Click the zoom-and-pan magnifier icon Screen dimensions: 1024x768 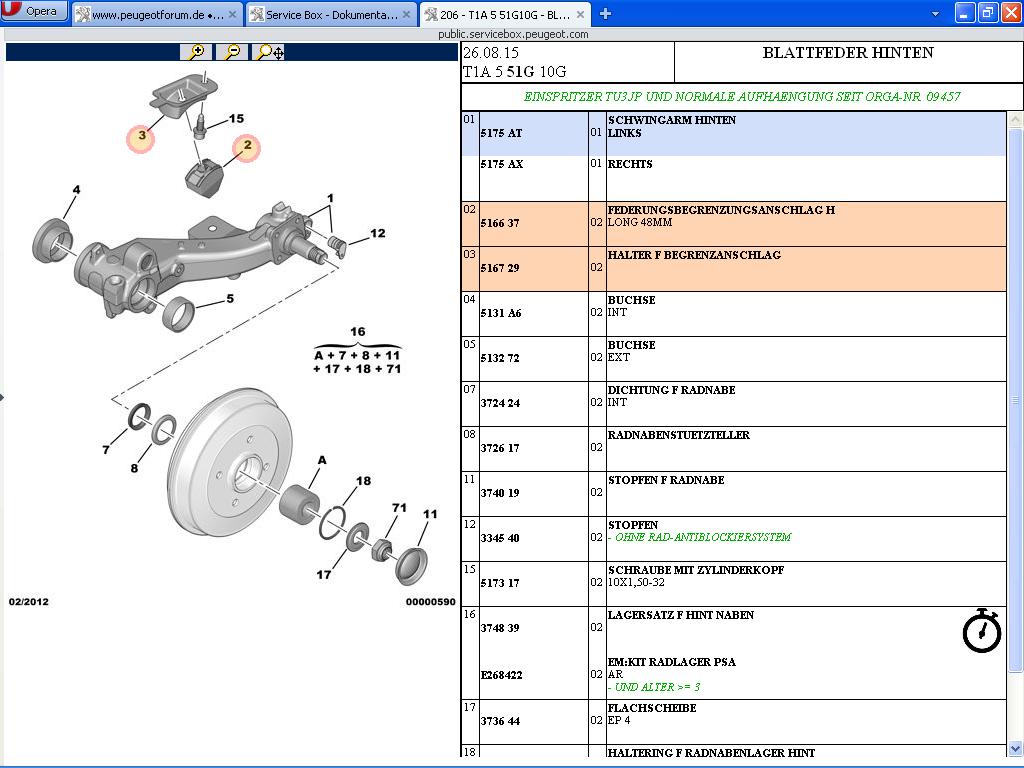269,52
